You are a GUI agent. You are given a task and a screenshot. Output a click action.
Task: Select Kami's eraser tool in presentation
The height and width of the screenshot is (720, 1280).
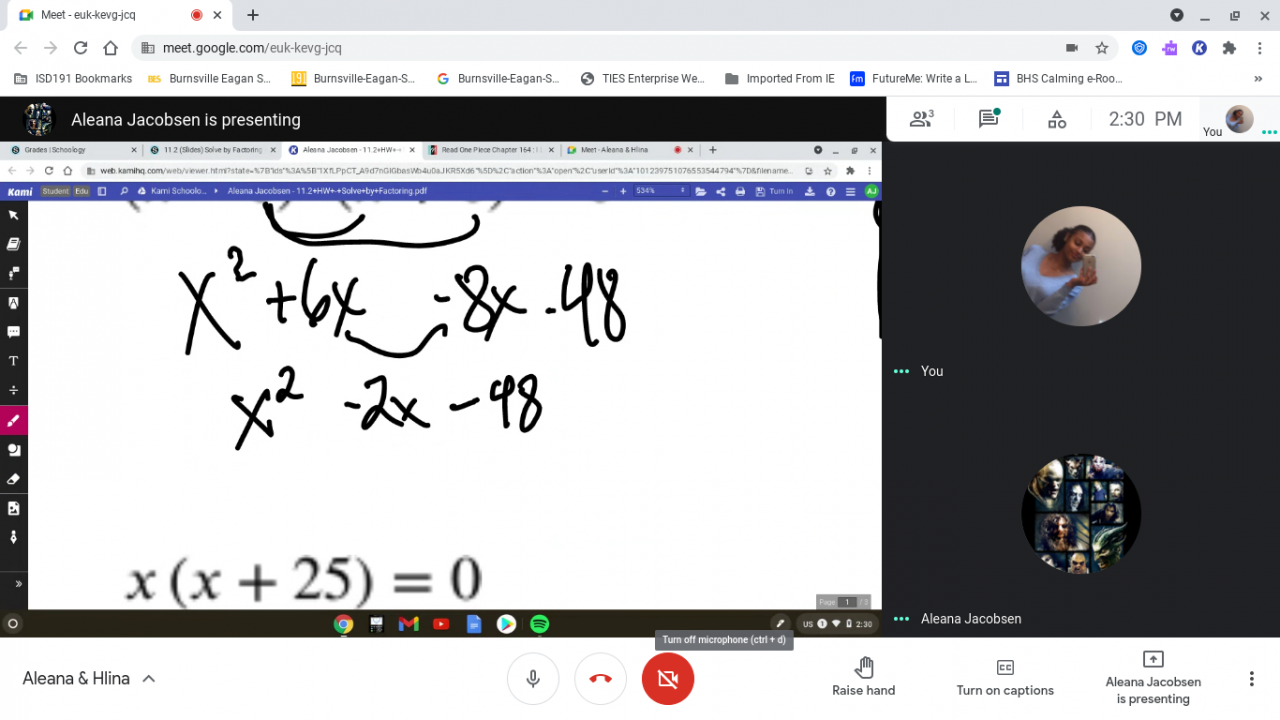point(14,479)
